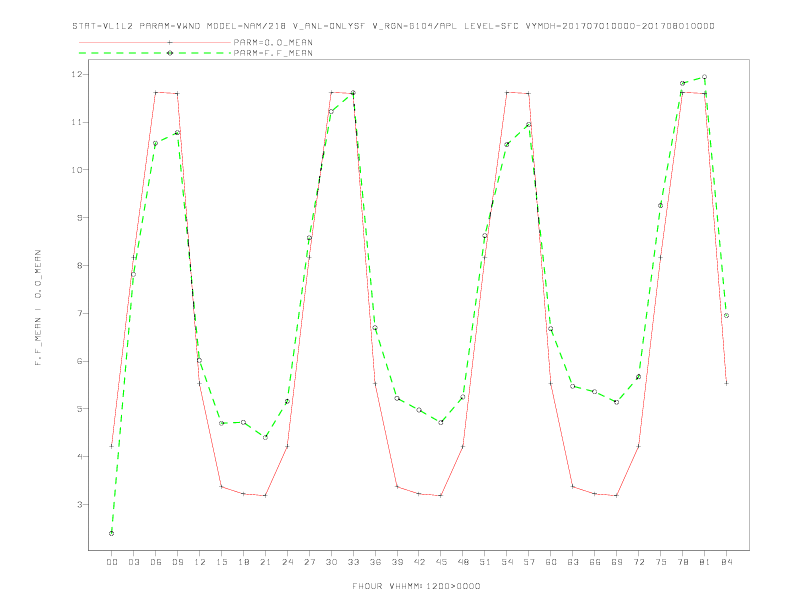Screen dimensions: 792x612
Task: Click x-axis tick label 33
Action: pyautogui.click(x=353, y=562)
